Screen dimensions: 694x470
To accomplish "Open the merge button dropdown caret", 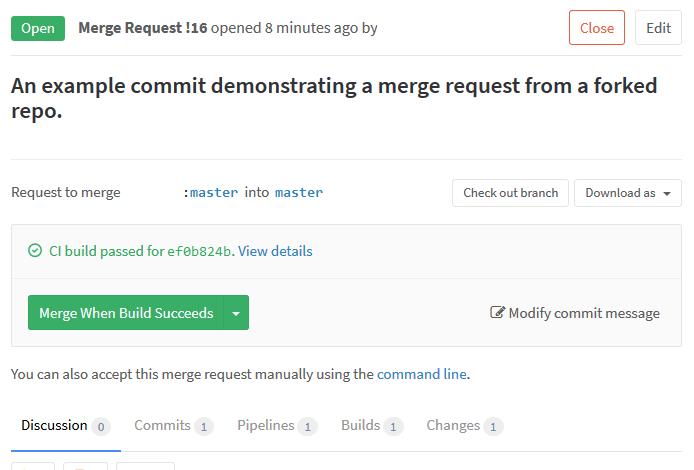I will pyautogui.click(x=236, y=313).
